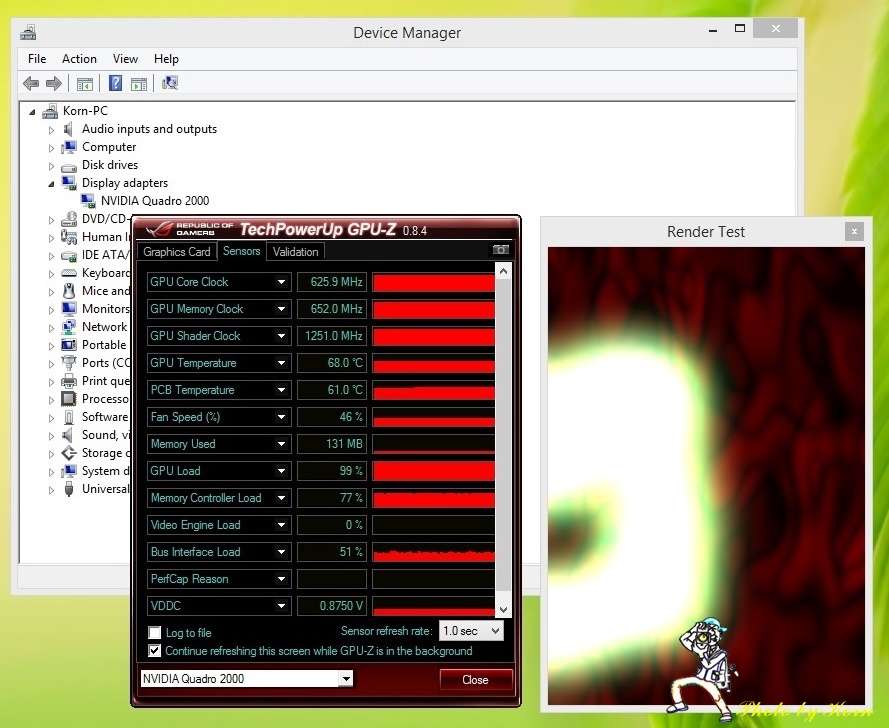Viewport: 889px width, 728px height.
Task: Click the sensors list scroll-down arrow
Action: coord(503,610)
